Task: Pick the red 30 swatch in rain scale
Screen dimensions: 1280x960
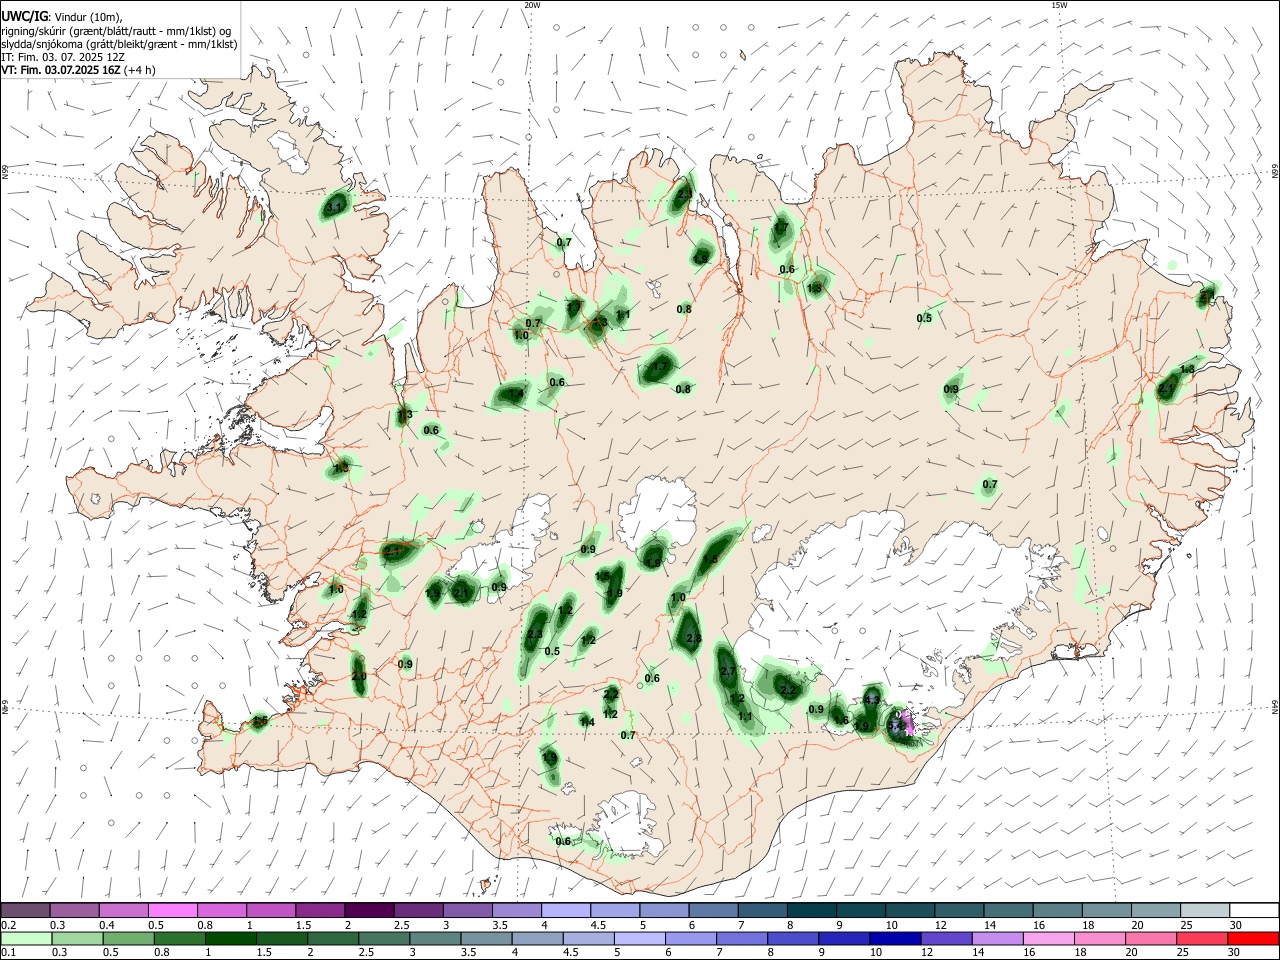Action: click(1255, 938)
